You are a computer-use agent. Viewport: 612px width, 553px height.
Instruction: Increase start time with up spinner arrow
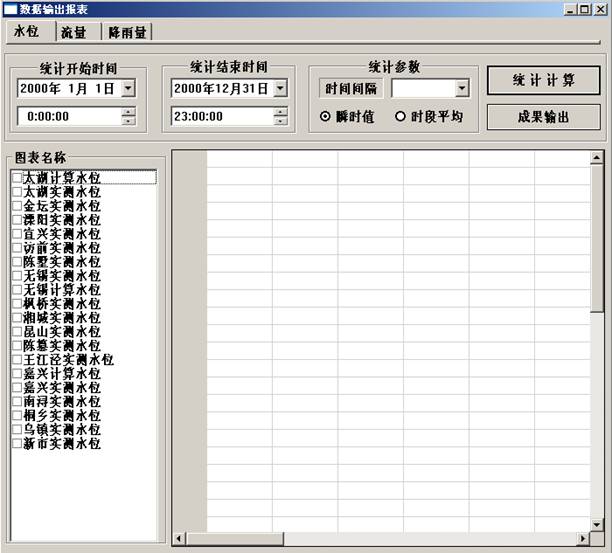128,111
